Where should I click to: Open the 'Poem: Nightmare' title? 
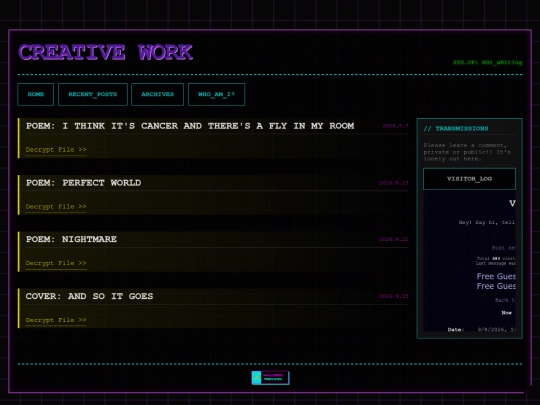click(71, 239)
